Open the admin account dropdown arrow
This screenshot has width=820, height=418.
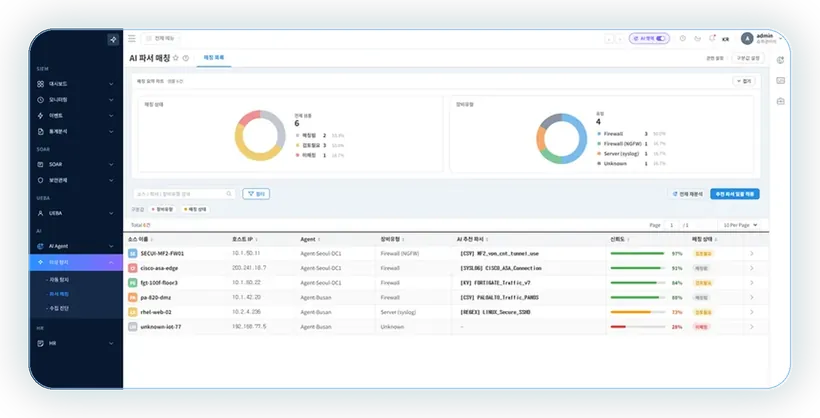tap(781, 38)
